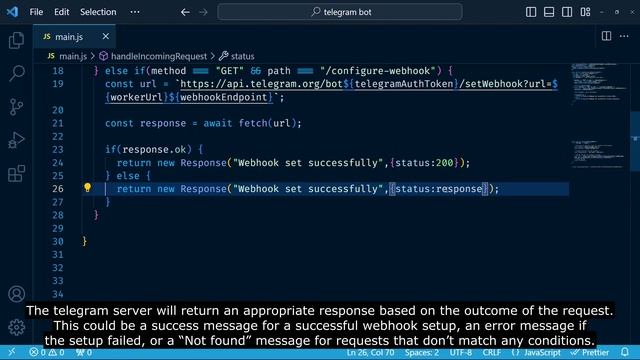640x360 pixels.
Task: Open the Selection menu
Action: coord(98,12)
